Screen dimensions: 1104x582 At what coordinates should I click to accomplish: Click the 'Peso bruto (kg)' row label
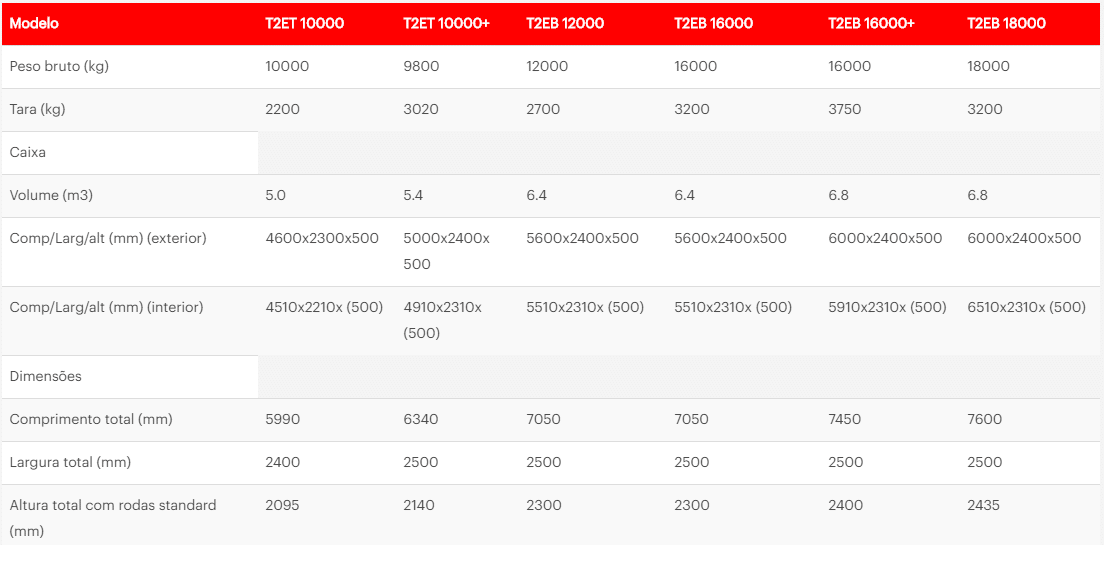click(x=59, y=66)
